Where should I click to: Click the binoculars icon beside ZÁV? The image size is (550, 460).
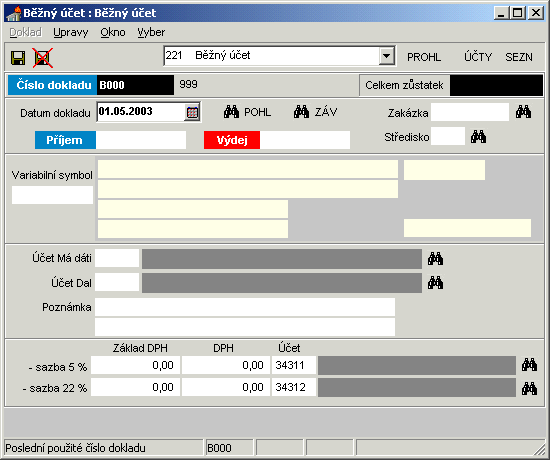[301, 112]
